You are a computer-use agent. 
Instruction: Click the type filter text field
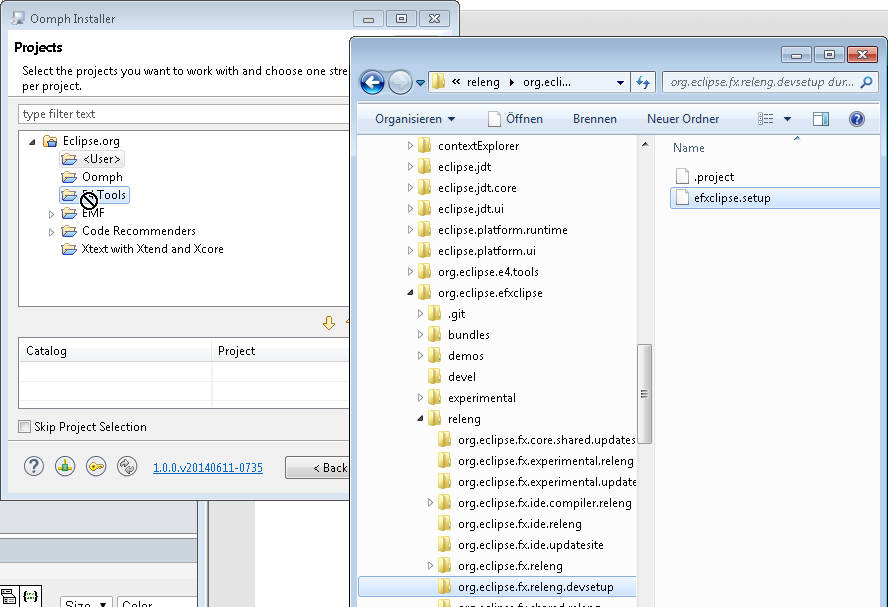(x=184, y=114)
